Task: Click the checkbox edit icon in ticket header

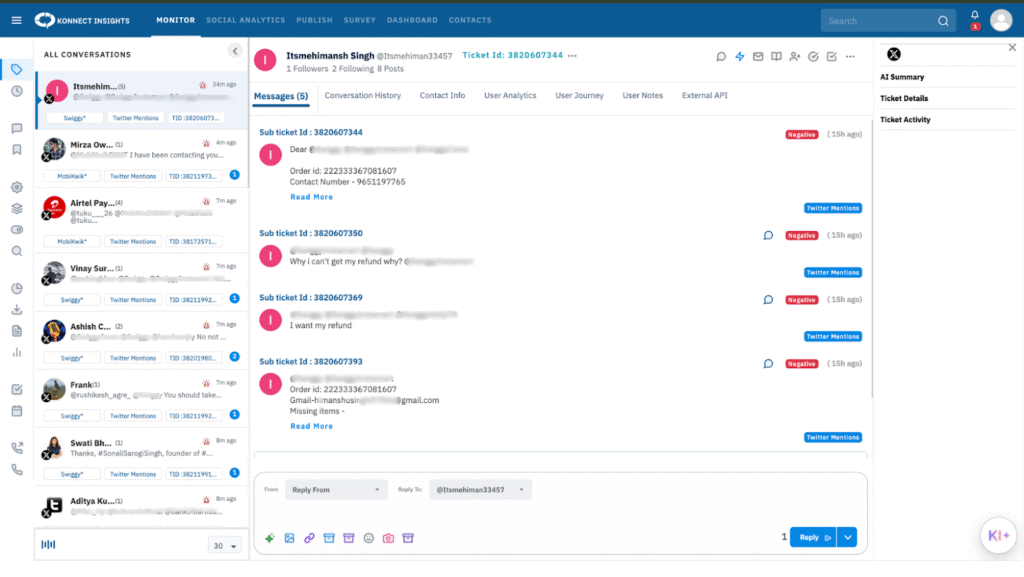Action: coord(831,56)
